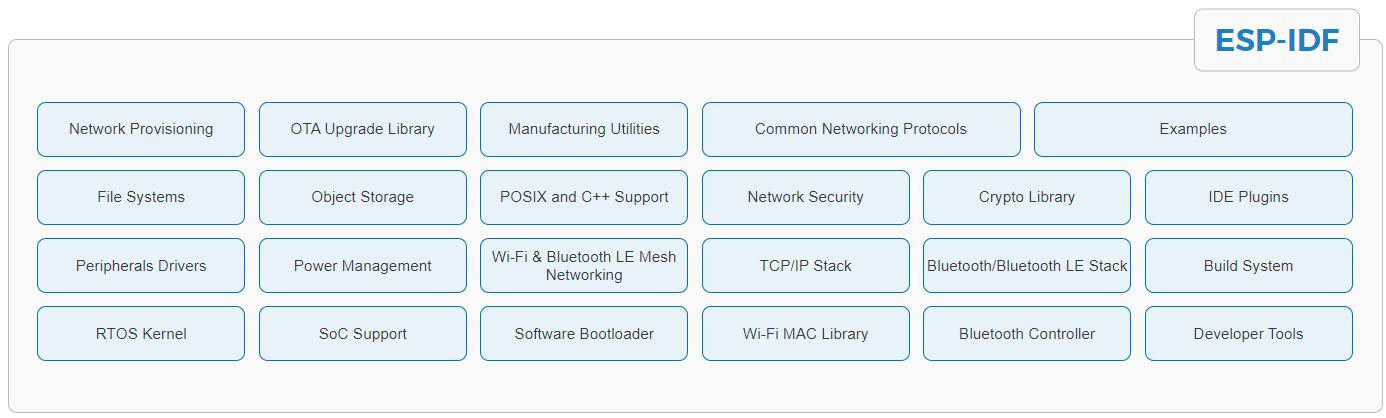This screenshot has width=1386, height=418.
Task: Open the Wi-Fi MAC Library box
Action: [806, 334]
